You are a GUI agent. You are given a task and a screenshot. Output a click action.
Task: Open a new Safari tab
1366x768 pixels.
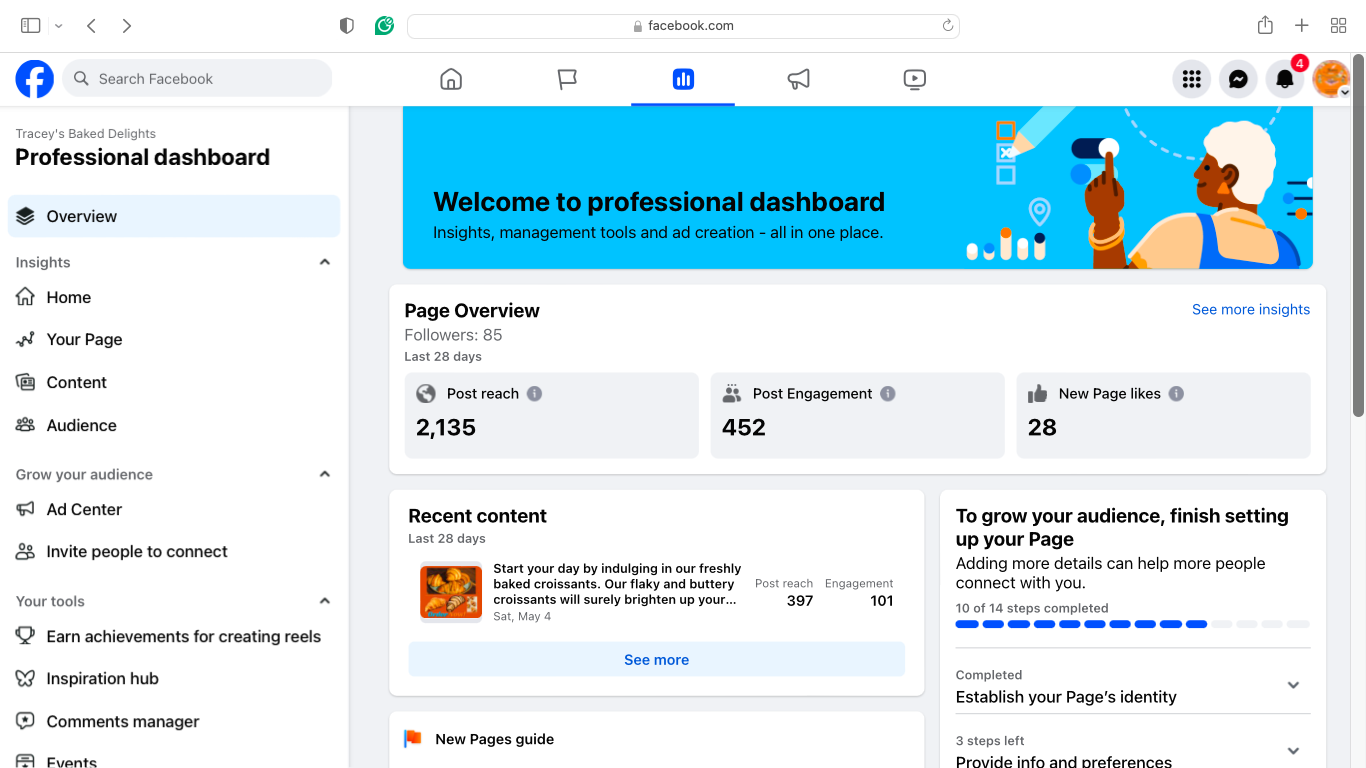(x=1301, y=26)
